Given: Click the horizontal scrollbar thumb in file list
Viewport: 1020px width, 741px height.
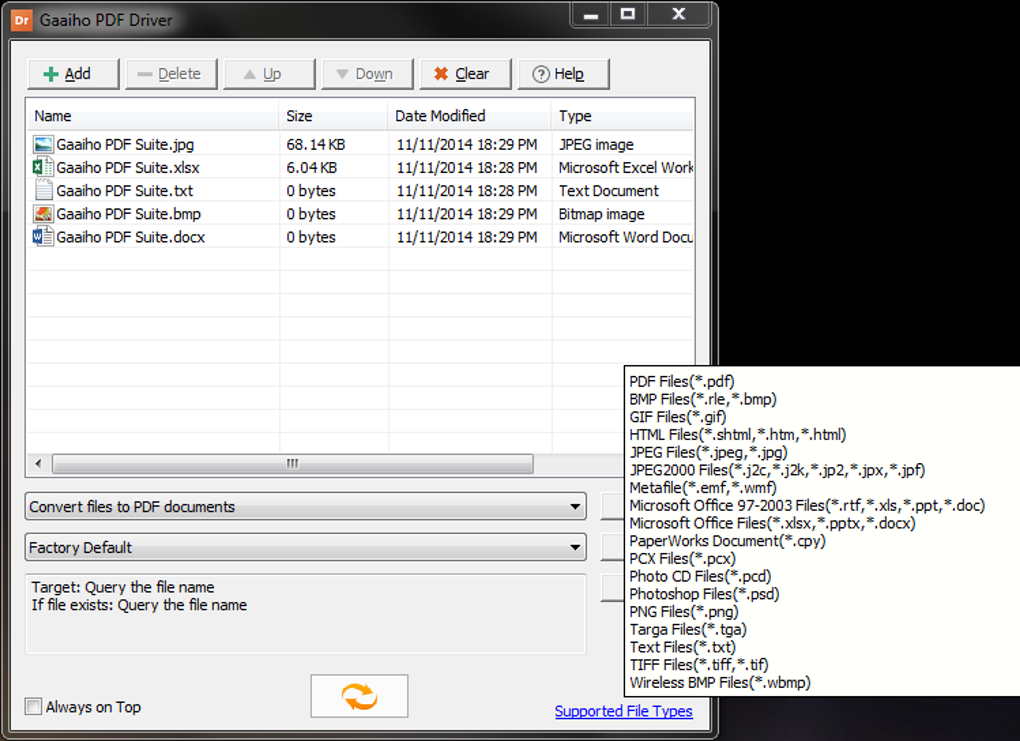Looking at the screenshot, I should tap(293, 464).
